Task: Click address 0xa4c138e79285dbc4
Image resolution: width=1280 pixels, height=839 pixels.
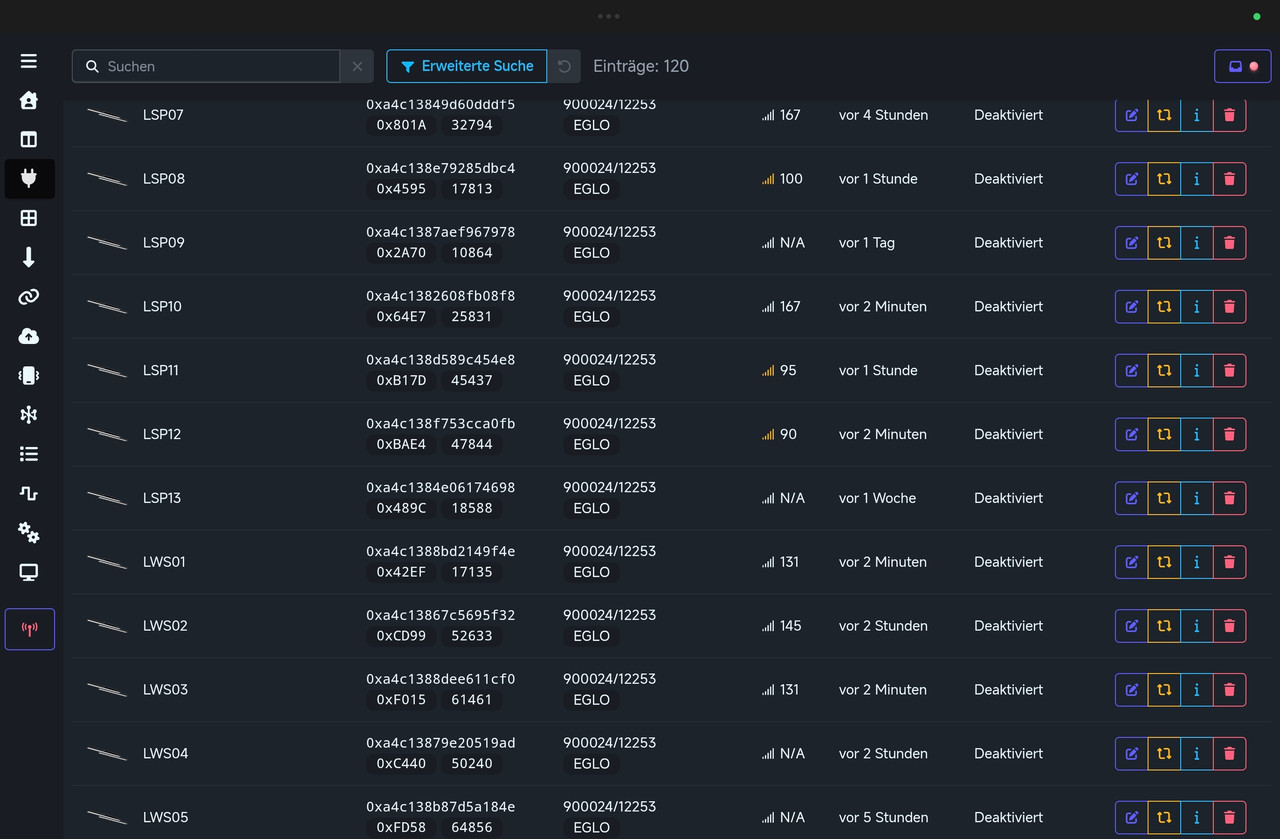Action: click(441, 168)
